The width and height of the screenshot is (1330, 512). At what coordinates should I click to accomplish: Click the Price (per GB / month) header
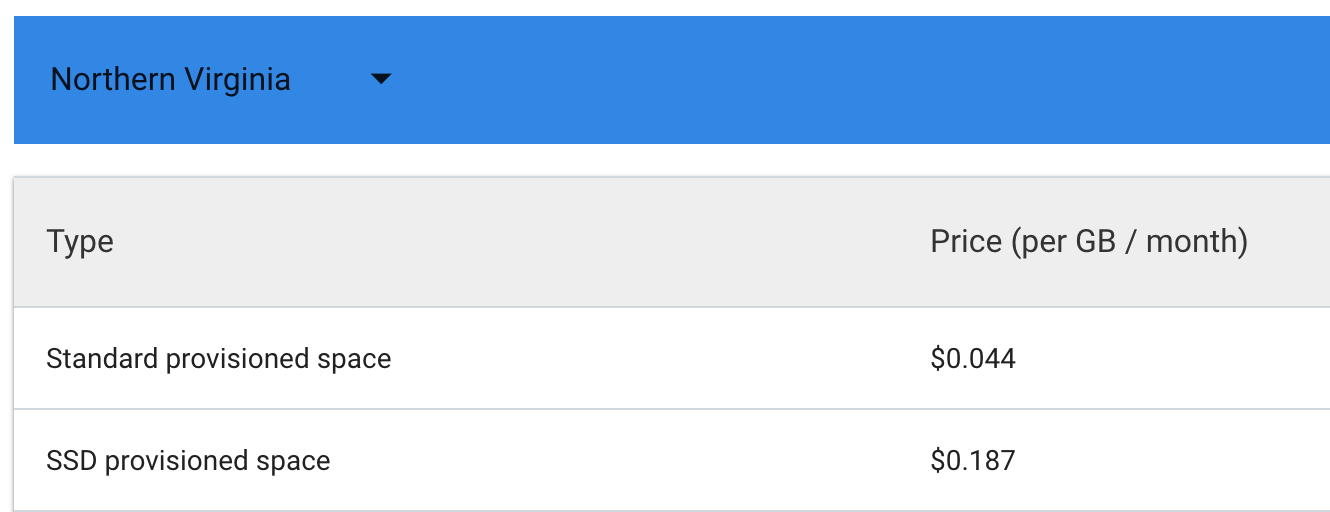(x=1088, y=242)
